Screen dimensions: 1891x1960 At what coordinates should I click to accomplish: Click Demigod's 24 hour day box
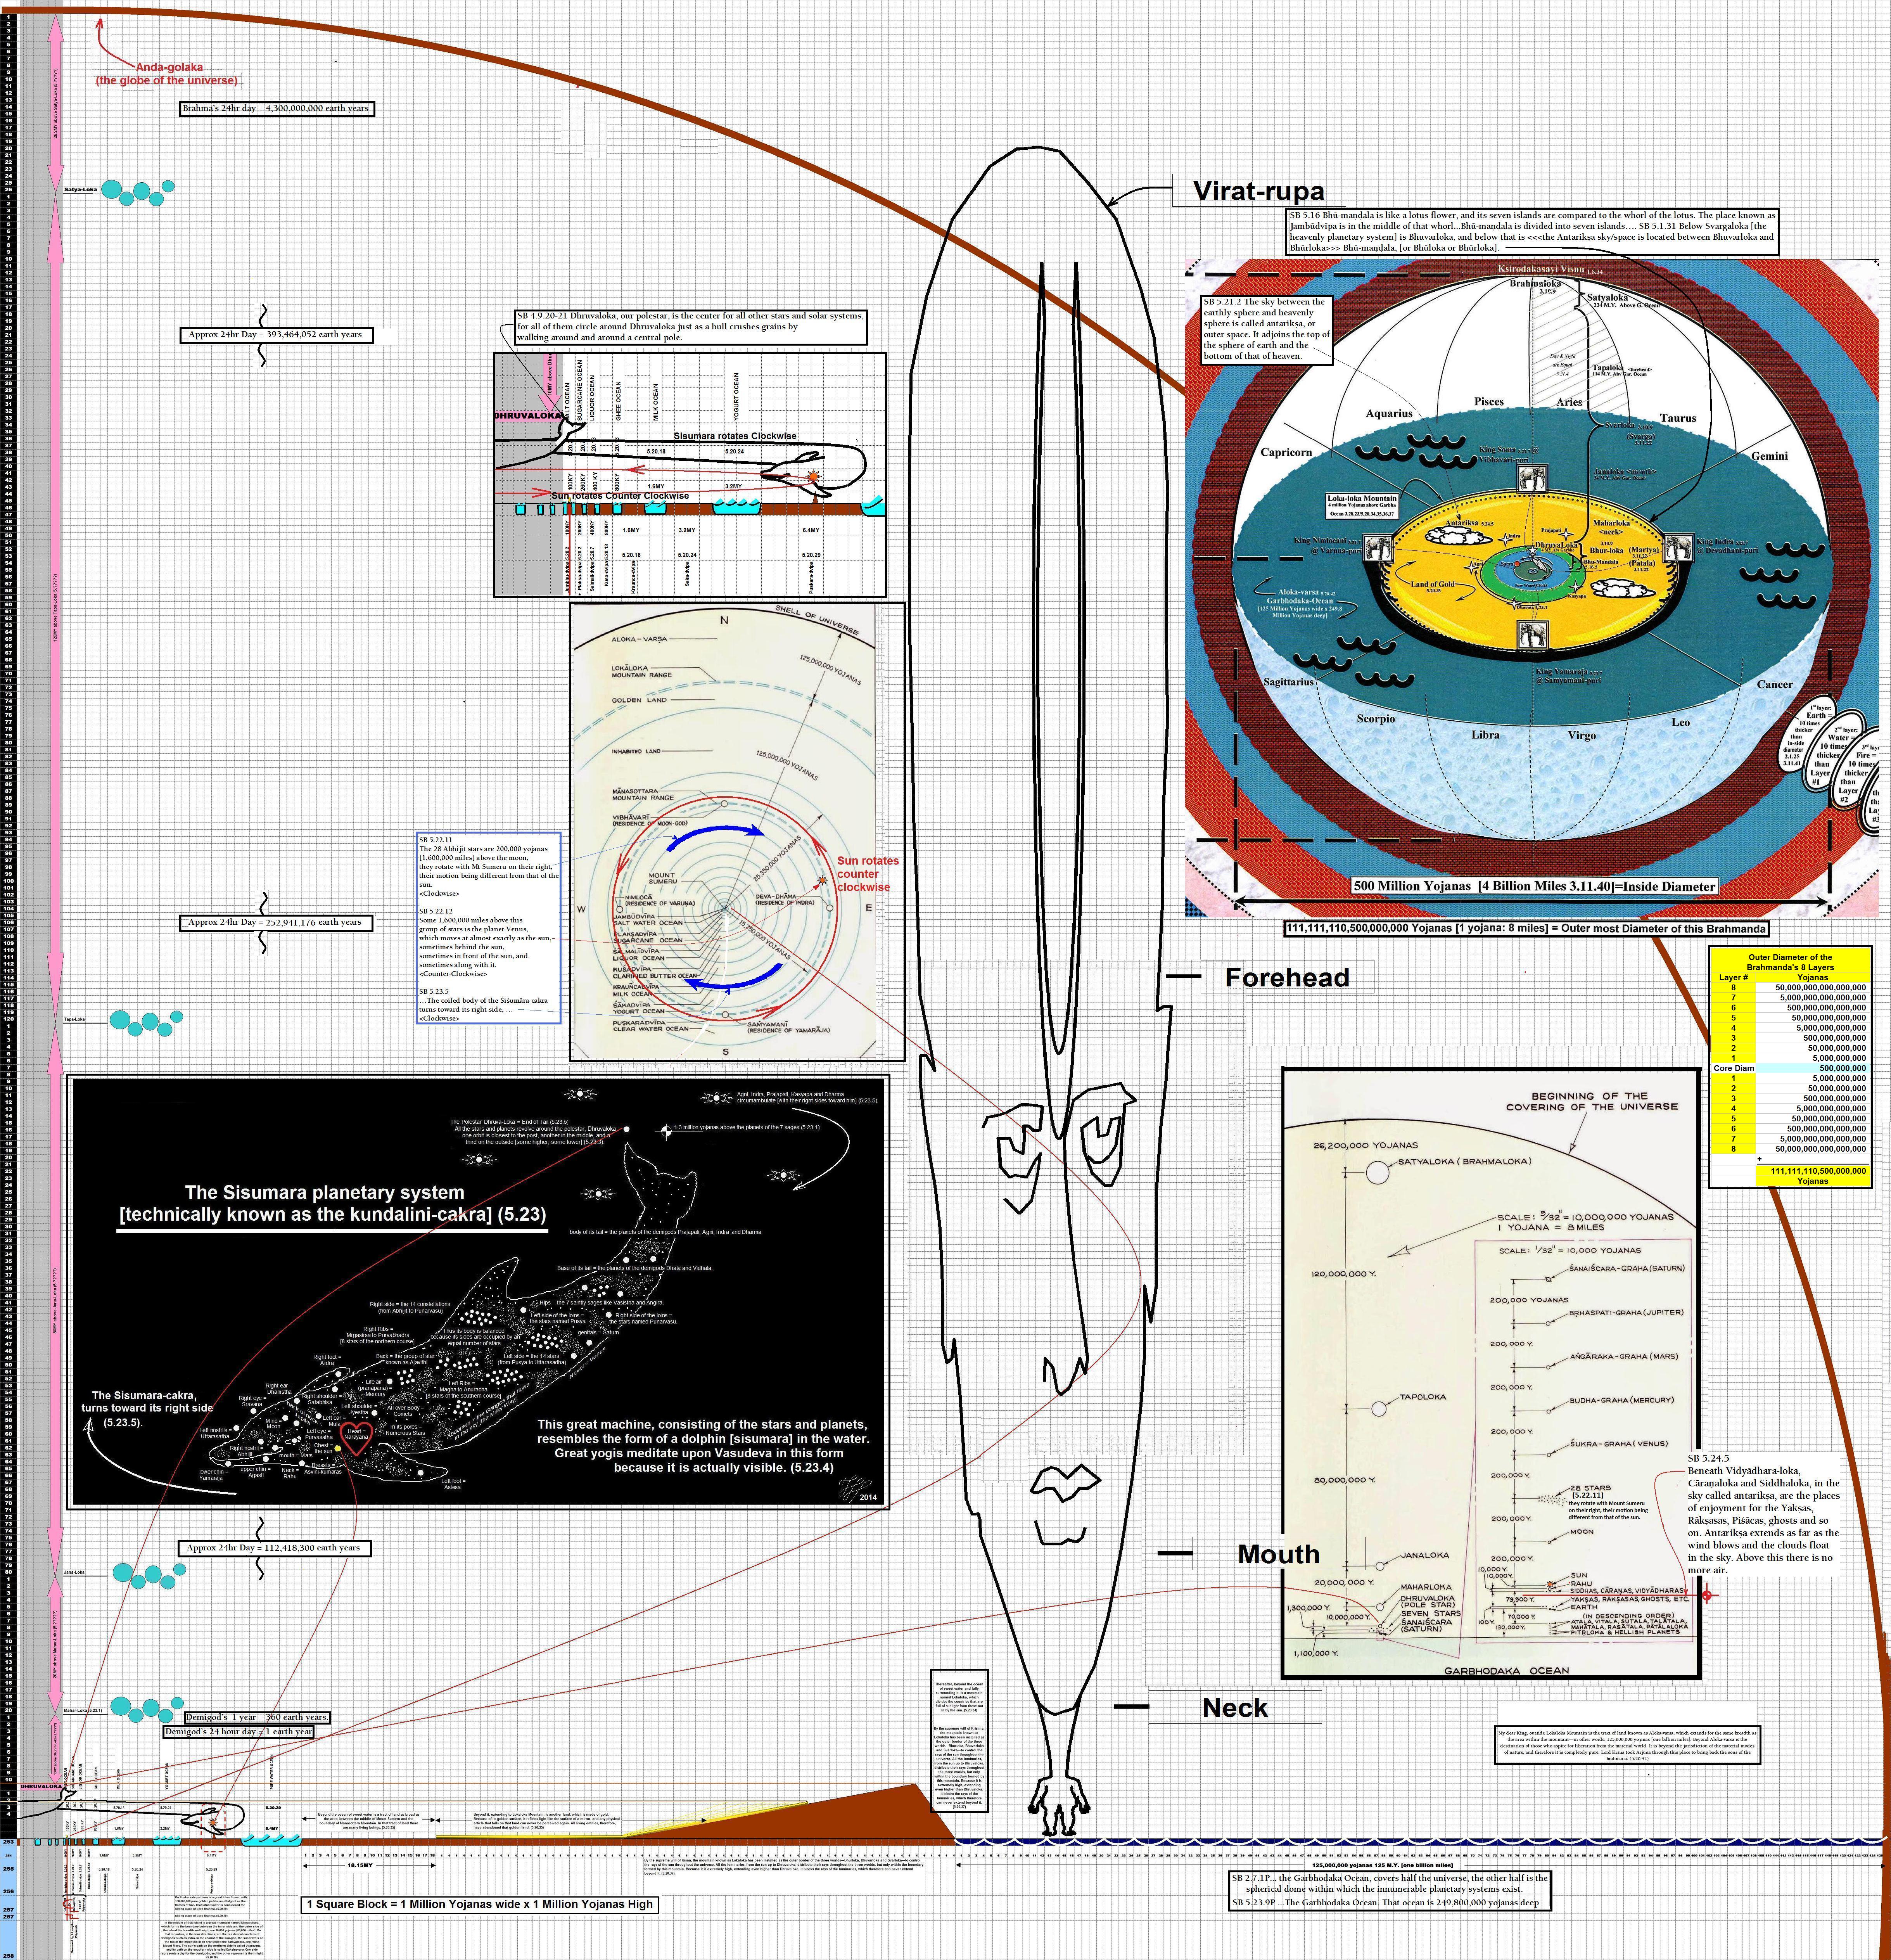[x=238, y=1731]
